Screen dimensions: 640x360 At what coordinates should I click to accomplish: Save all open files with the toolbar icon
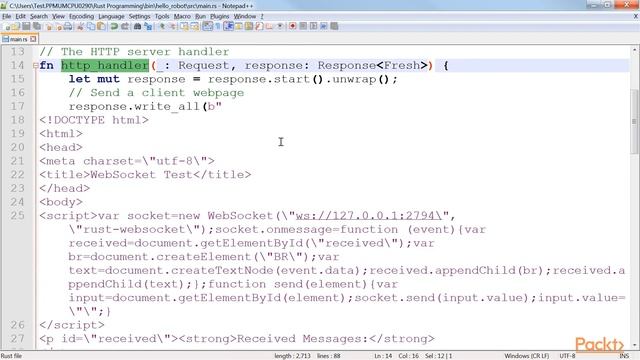tap(36, 27)
